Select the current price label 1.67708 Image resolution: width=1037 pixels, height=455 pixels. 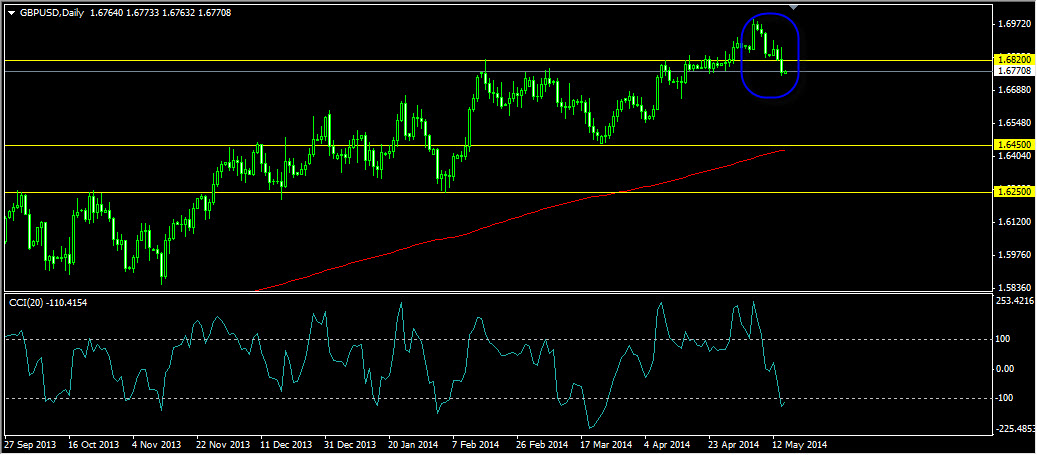[x=1016, y=70]
